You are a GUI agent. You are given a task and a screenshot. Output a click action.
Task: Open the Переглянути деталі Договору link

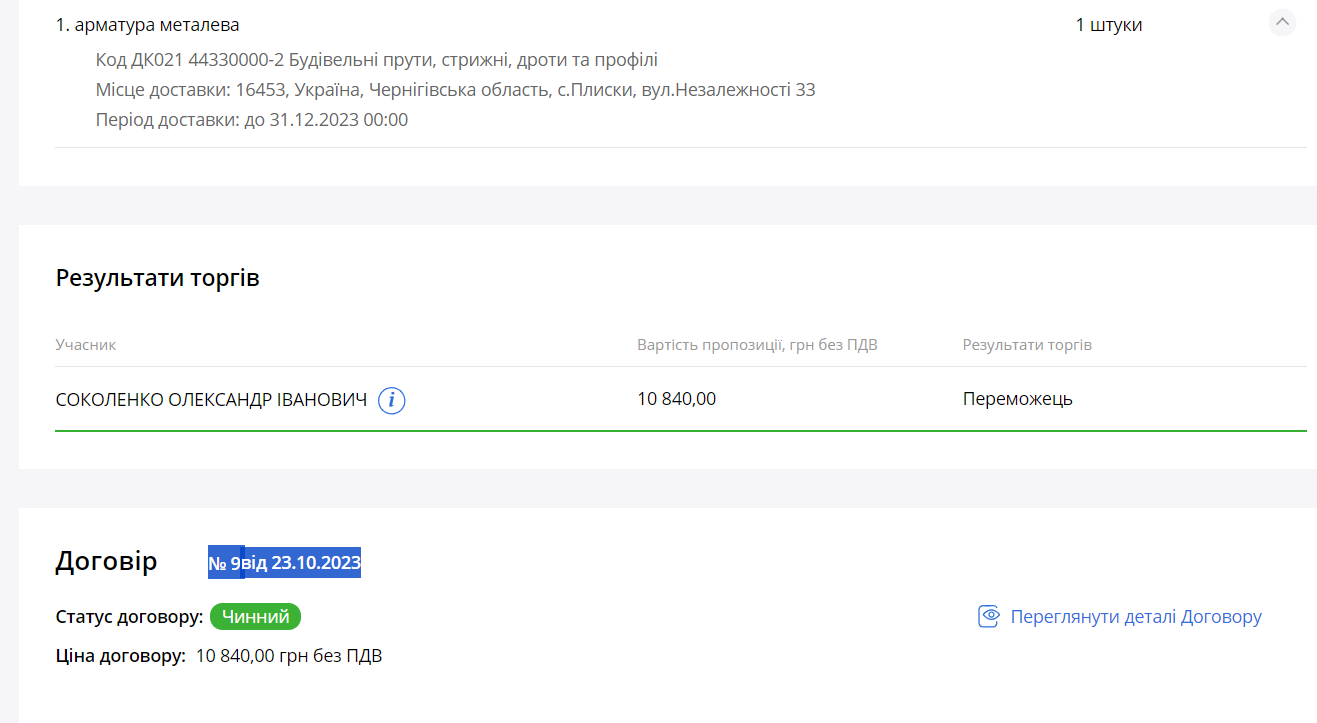(1135, 617)
